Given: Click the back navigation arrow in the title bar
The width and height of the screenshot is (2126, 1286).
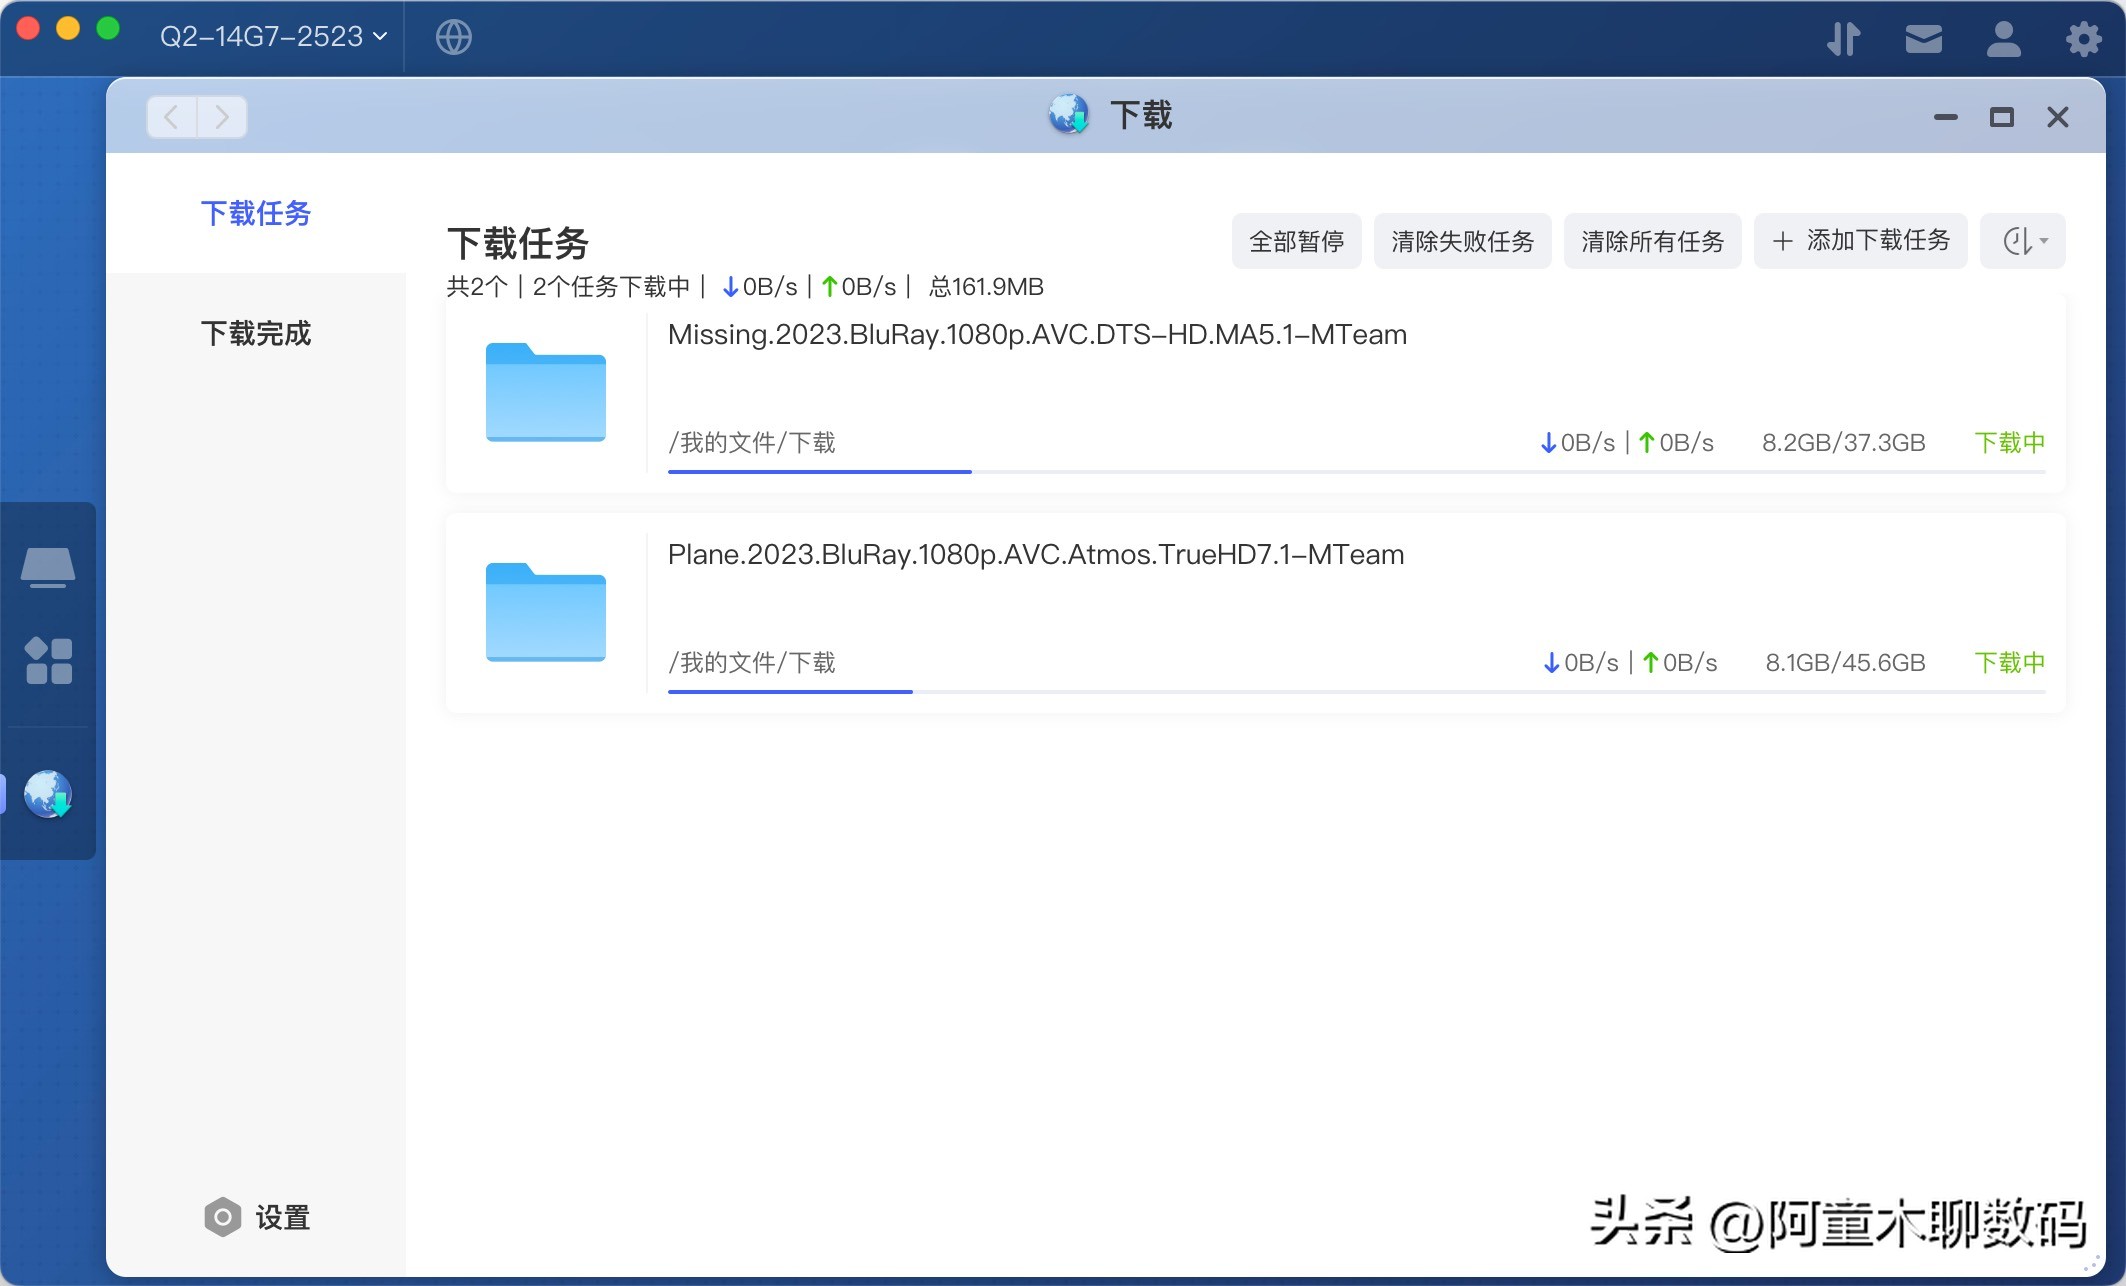Looking at the screenshot, I should point(171,116).
